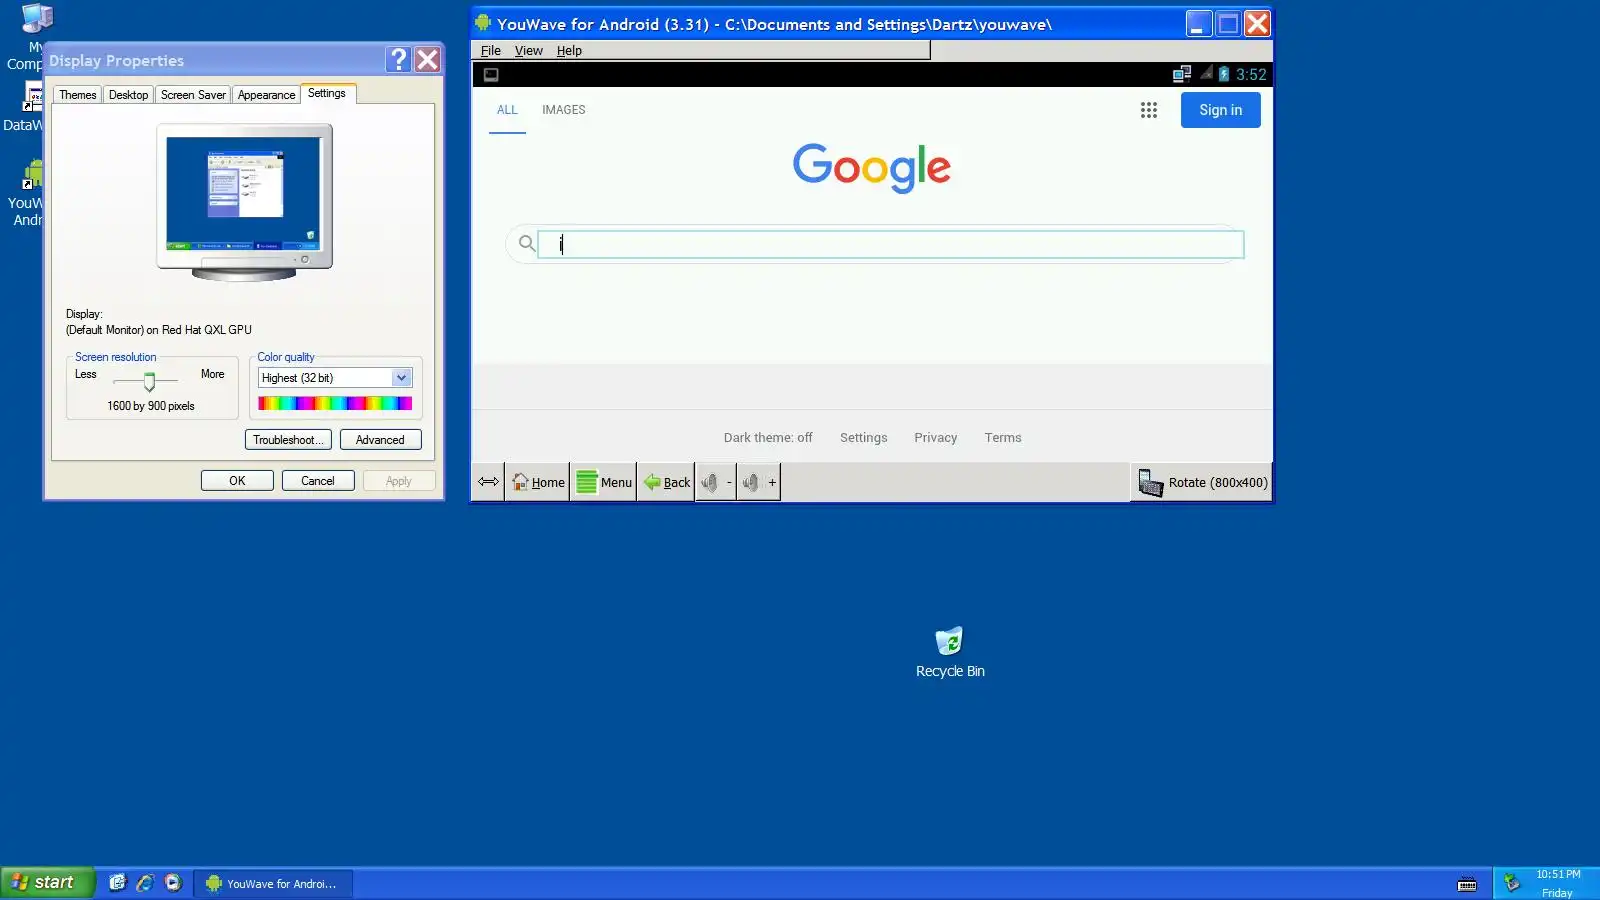The image size is (1600, 900).
Task: Open the Terms link on Google footer
Action: coord(1003,438)
